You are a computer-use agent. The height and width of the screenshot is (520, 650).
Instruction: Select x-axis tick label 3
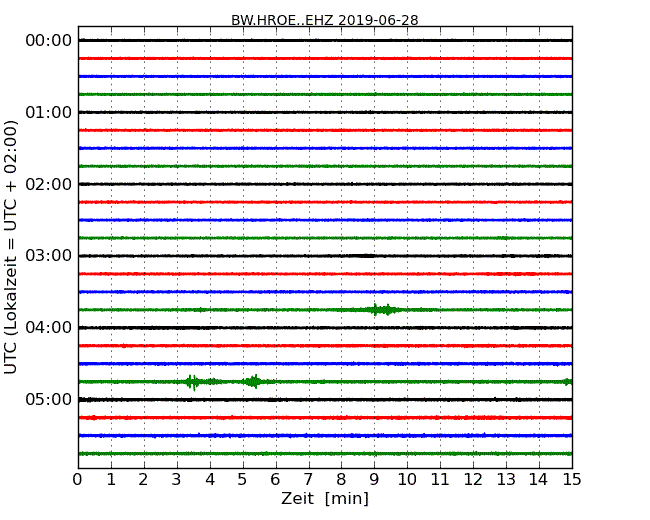177,480
